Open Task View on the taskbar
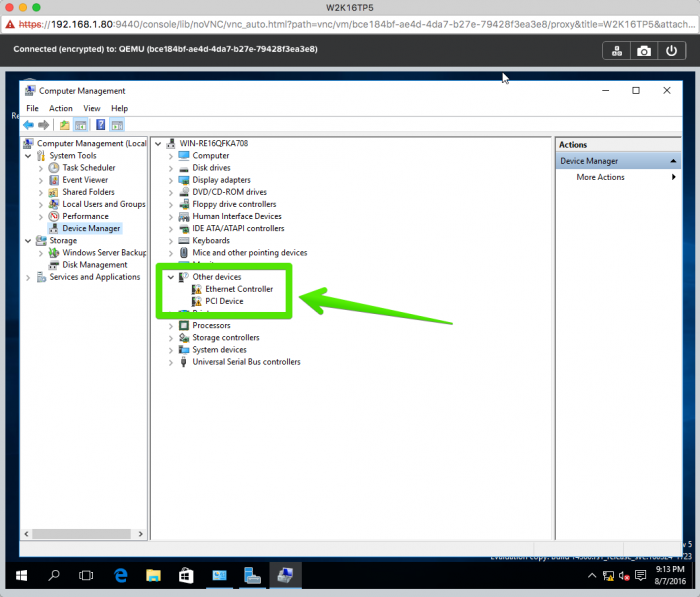The image size is (700, 597). click(86, 576)
